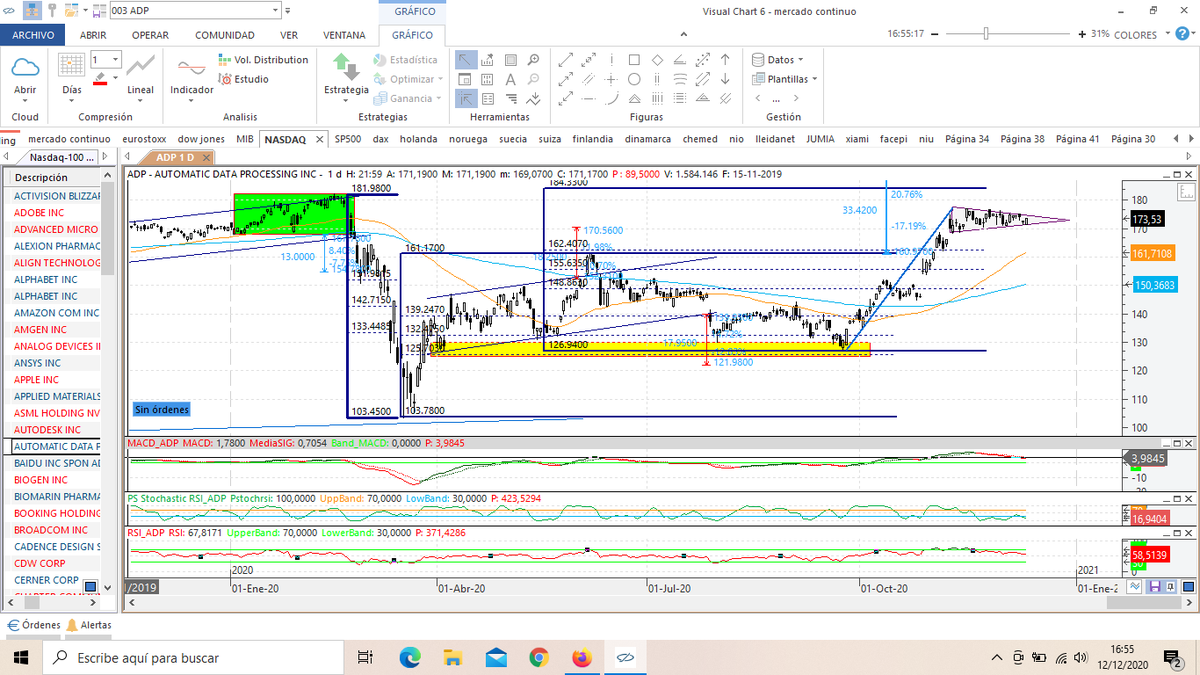This screenshot has height=675, width=1200.
Task: Choose the up arrow figure
Action: pos(725,60)
